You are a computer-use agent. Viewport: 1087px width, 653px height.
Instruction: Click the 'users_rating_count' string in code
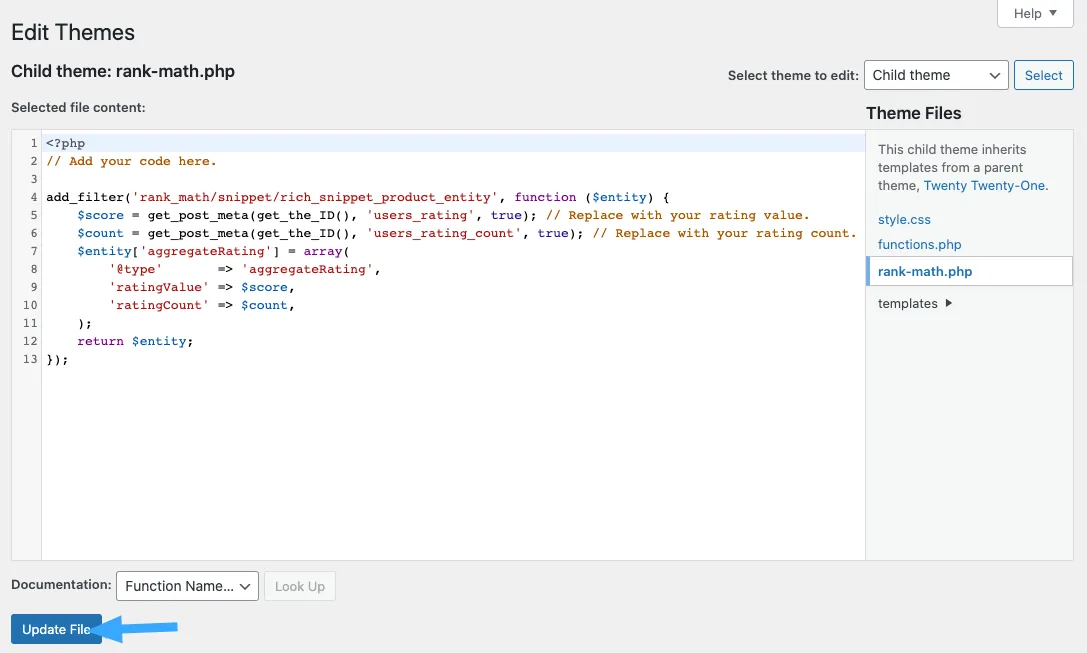click(444, 234)
